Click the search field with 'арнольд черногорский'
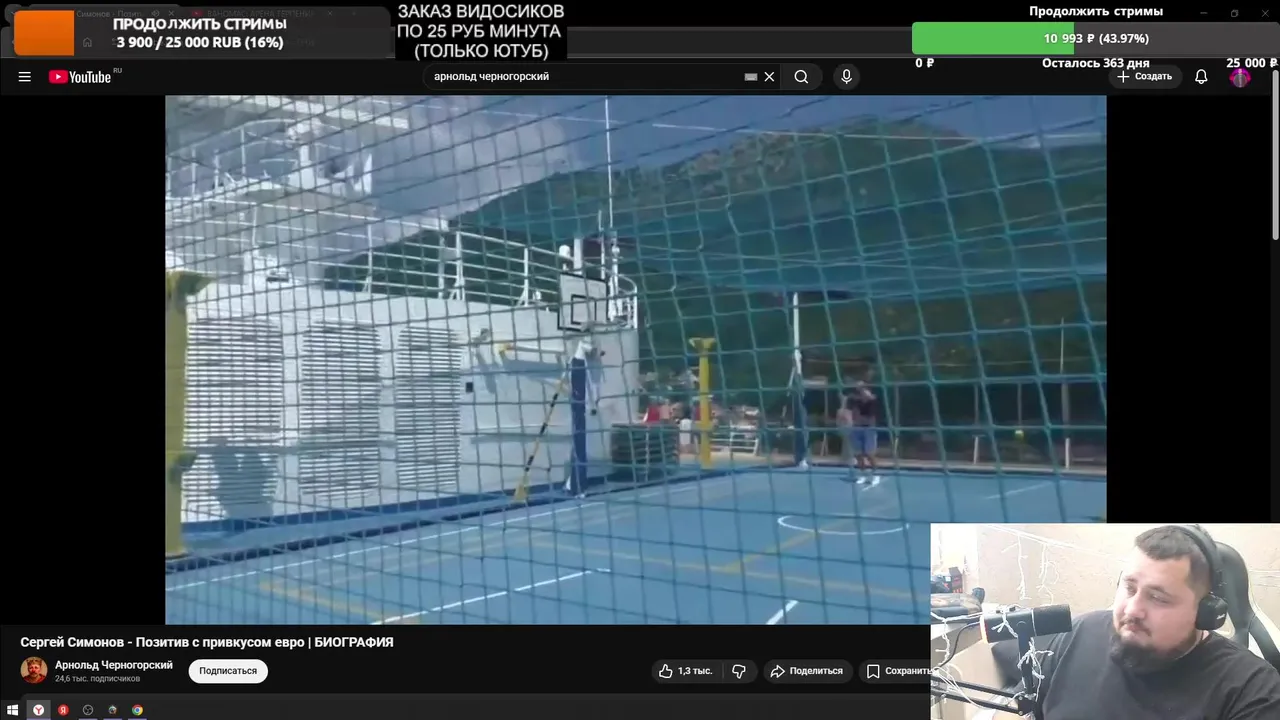The image size is (1280, 720). pos(585,77)
